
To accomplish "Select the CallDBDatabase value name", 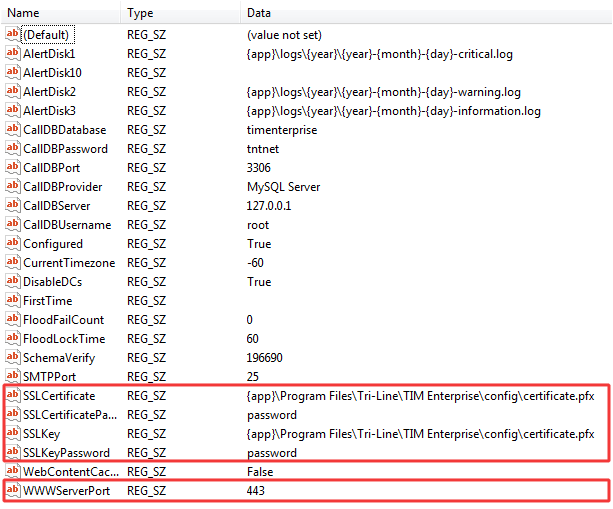I will (65, 130).
